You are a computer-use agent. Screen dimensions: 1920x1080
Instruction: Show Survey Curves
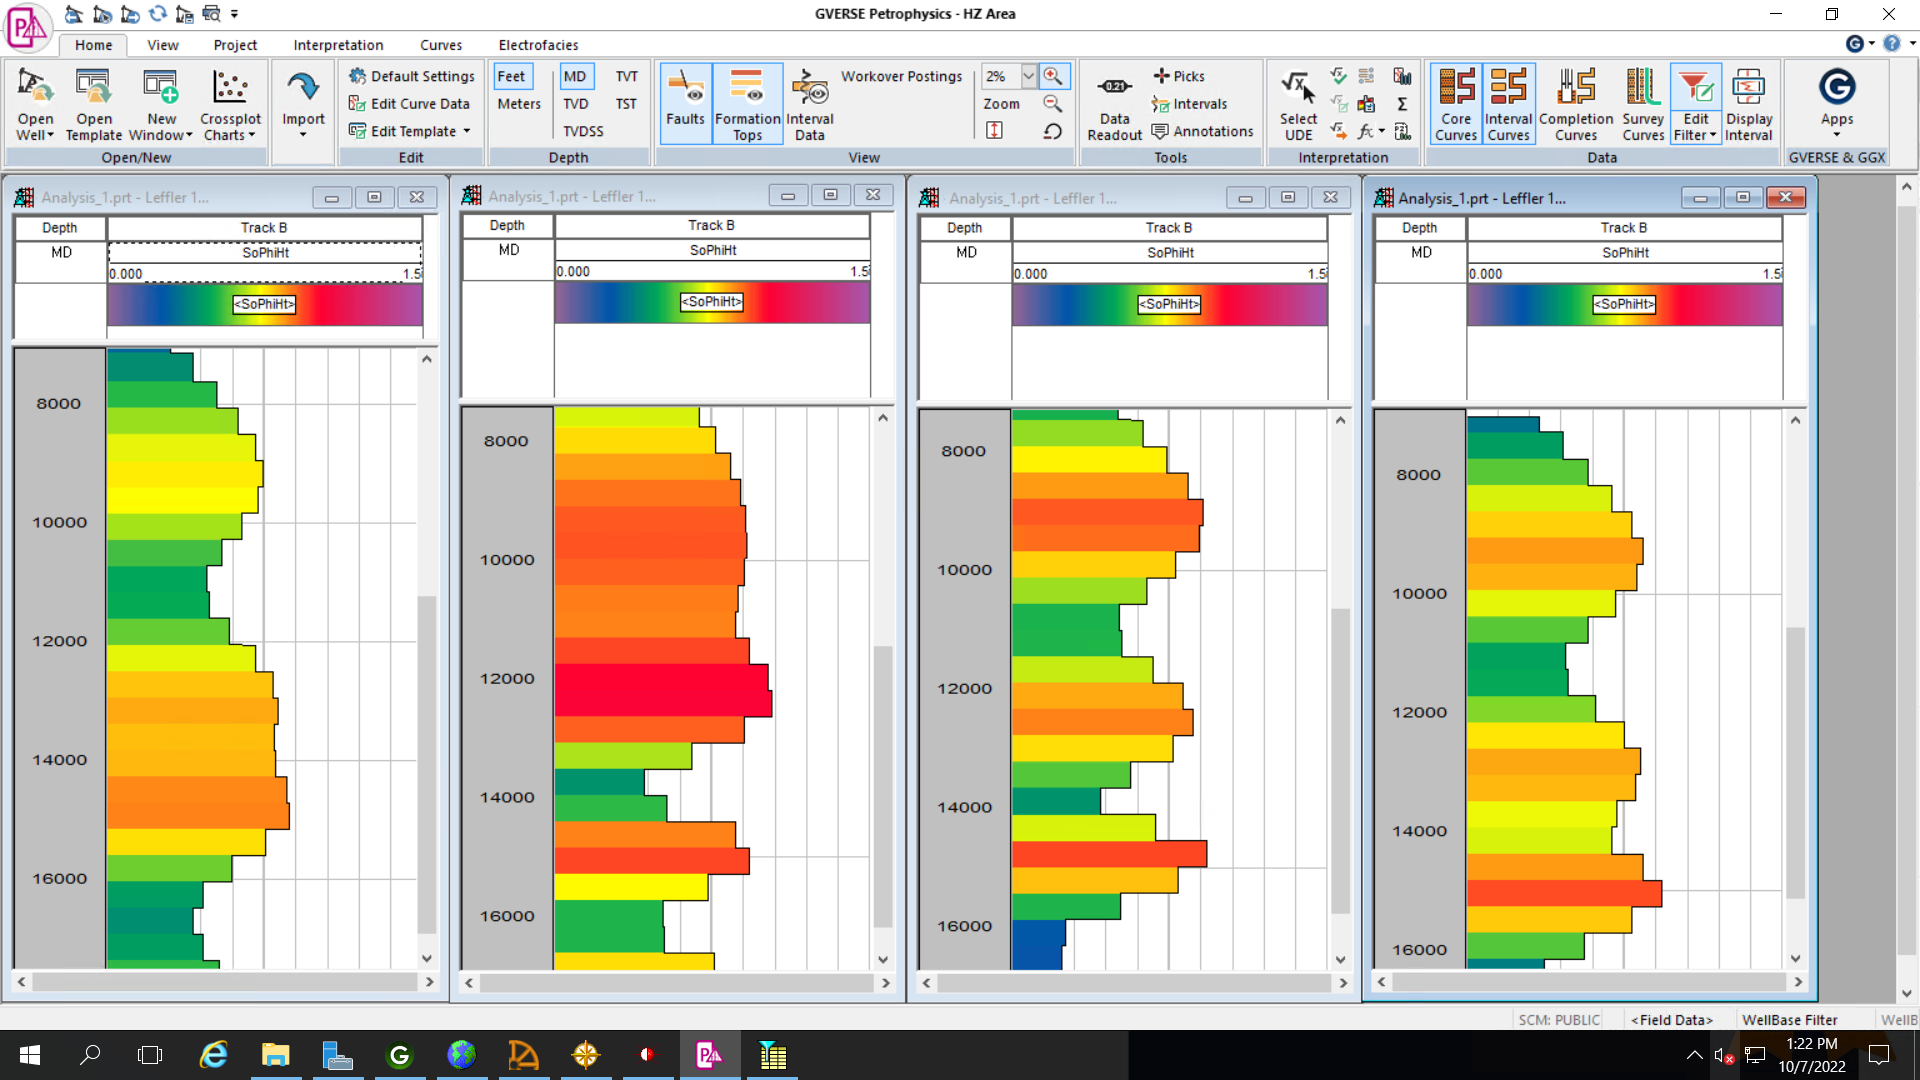pyautogui.click(x=1643, y=104)
